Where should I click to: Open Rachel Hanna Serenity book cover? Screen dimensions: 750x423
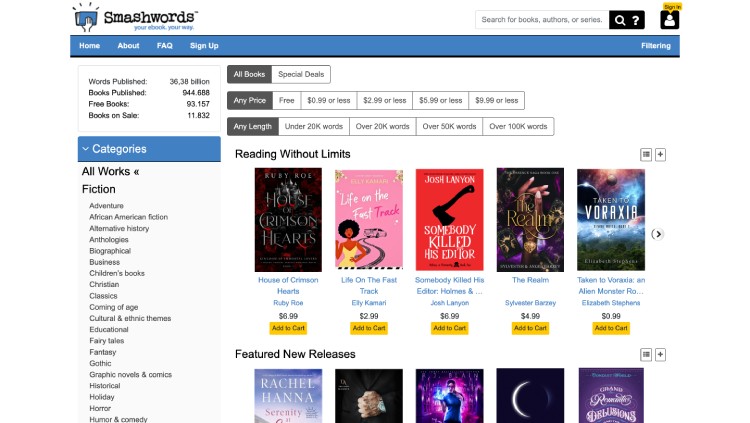288,396
